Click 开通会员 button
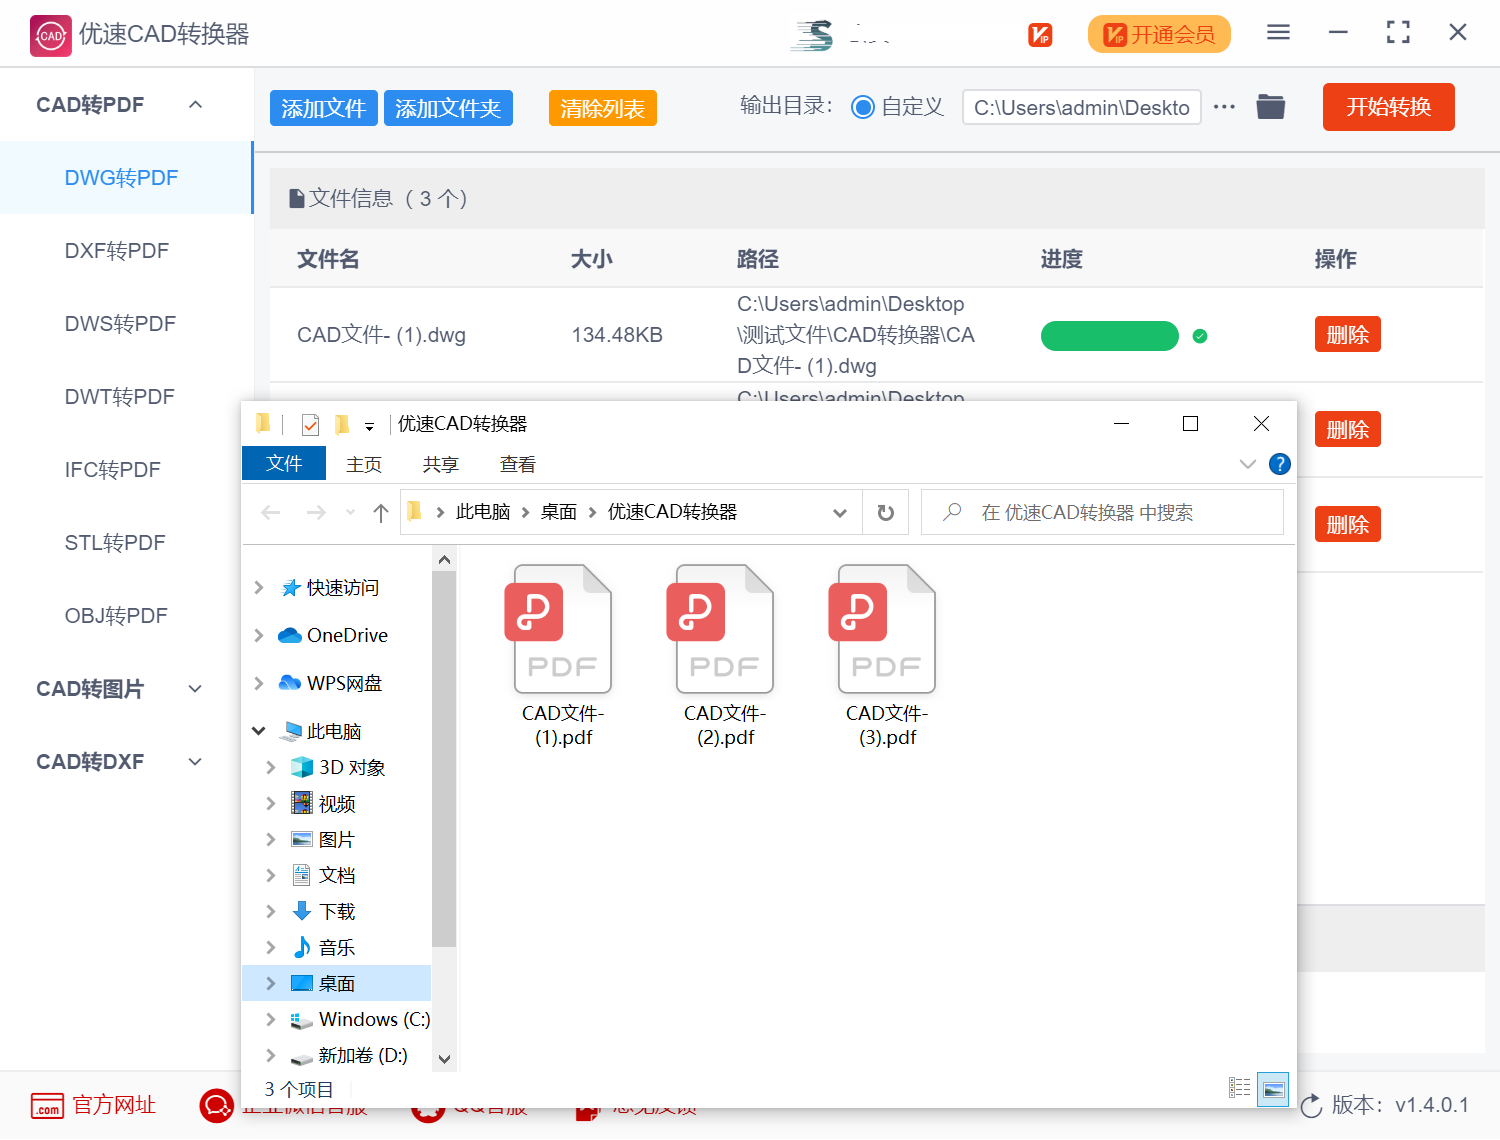Image resolution: width=1500 pixels, height=1140 pixels. coord(1159,35)
